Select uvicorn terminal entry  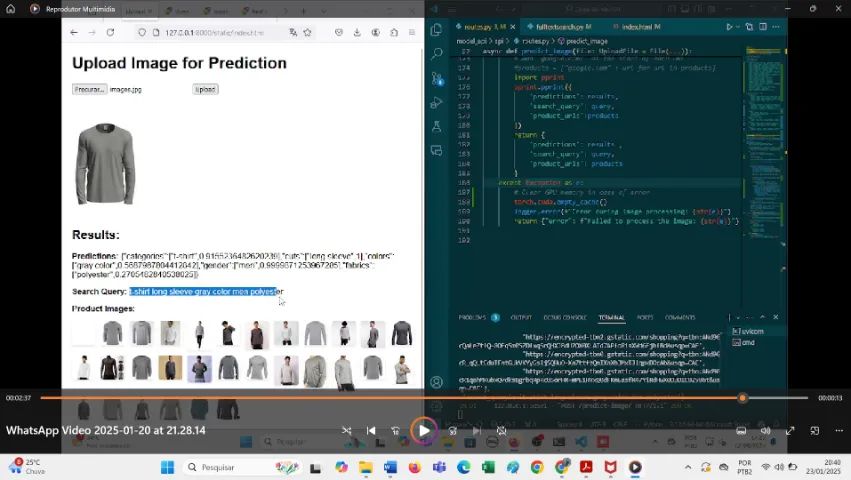click(x=752, y=331)
